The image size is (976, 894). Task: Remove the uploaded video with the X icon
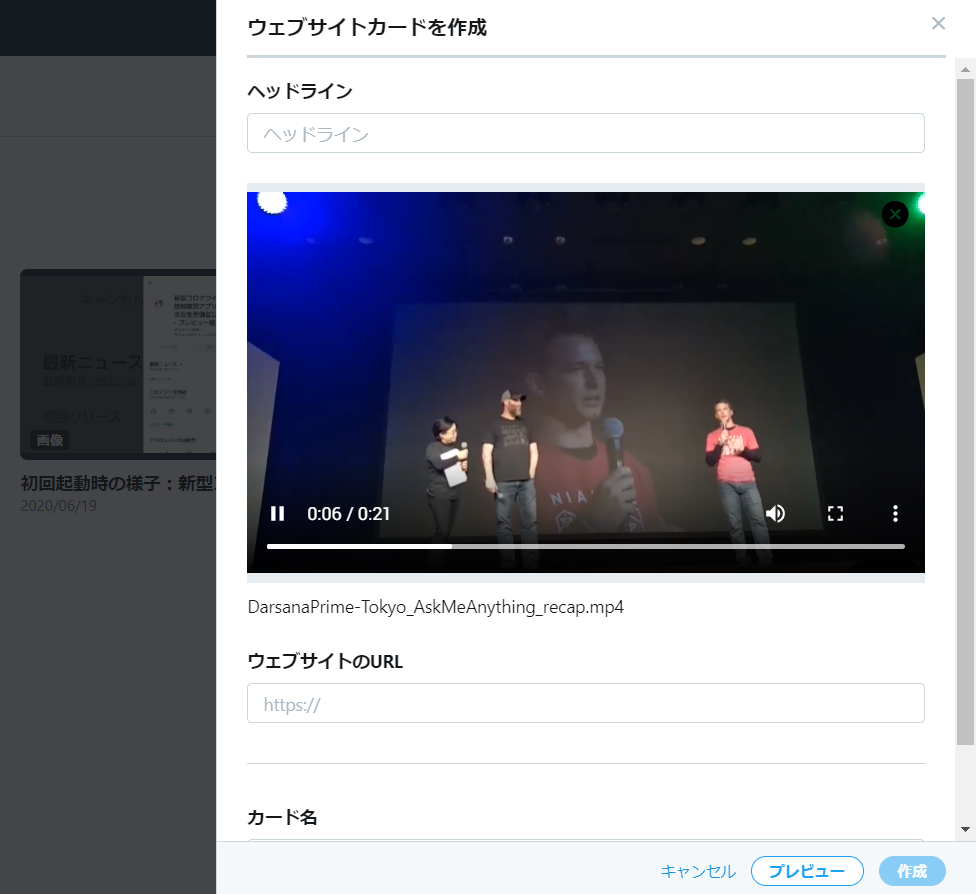coord(895,215)
